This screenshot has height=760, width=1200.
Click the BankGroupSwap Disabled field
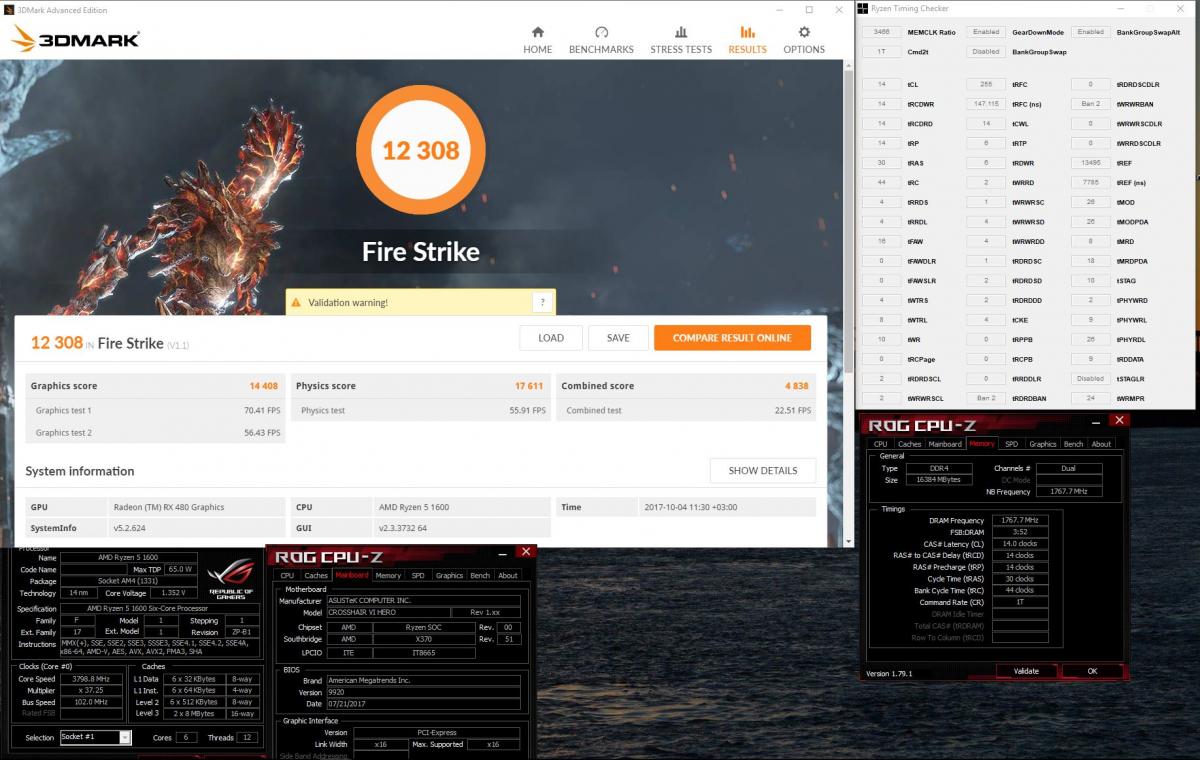[x=986, y=51]
